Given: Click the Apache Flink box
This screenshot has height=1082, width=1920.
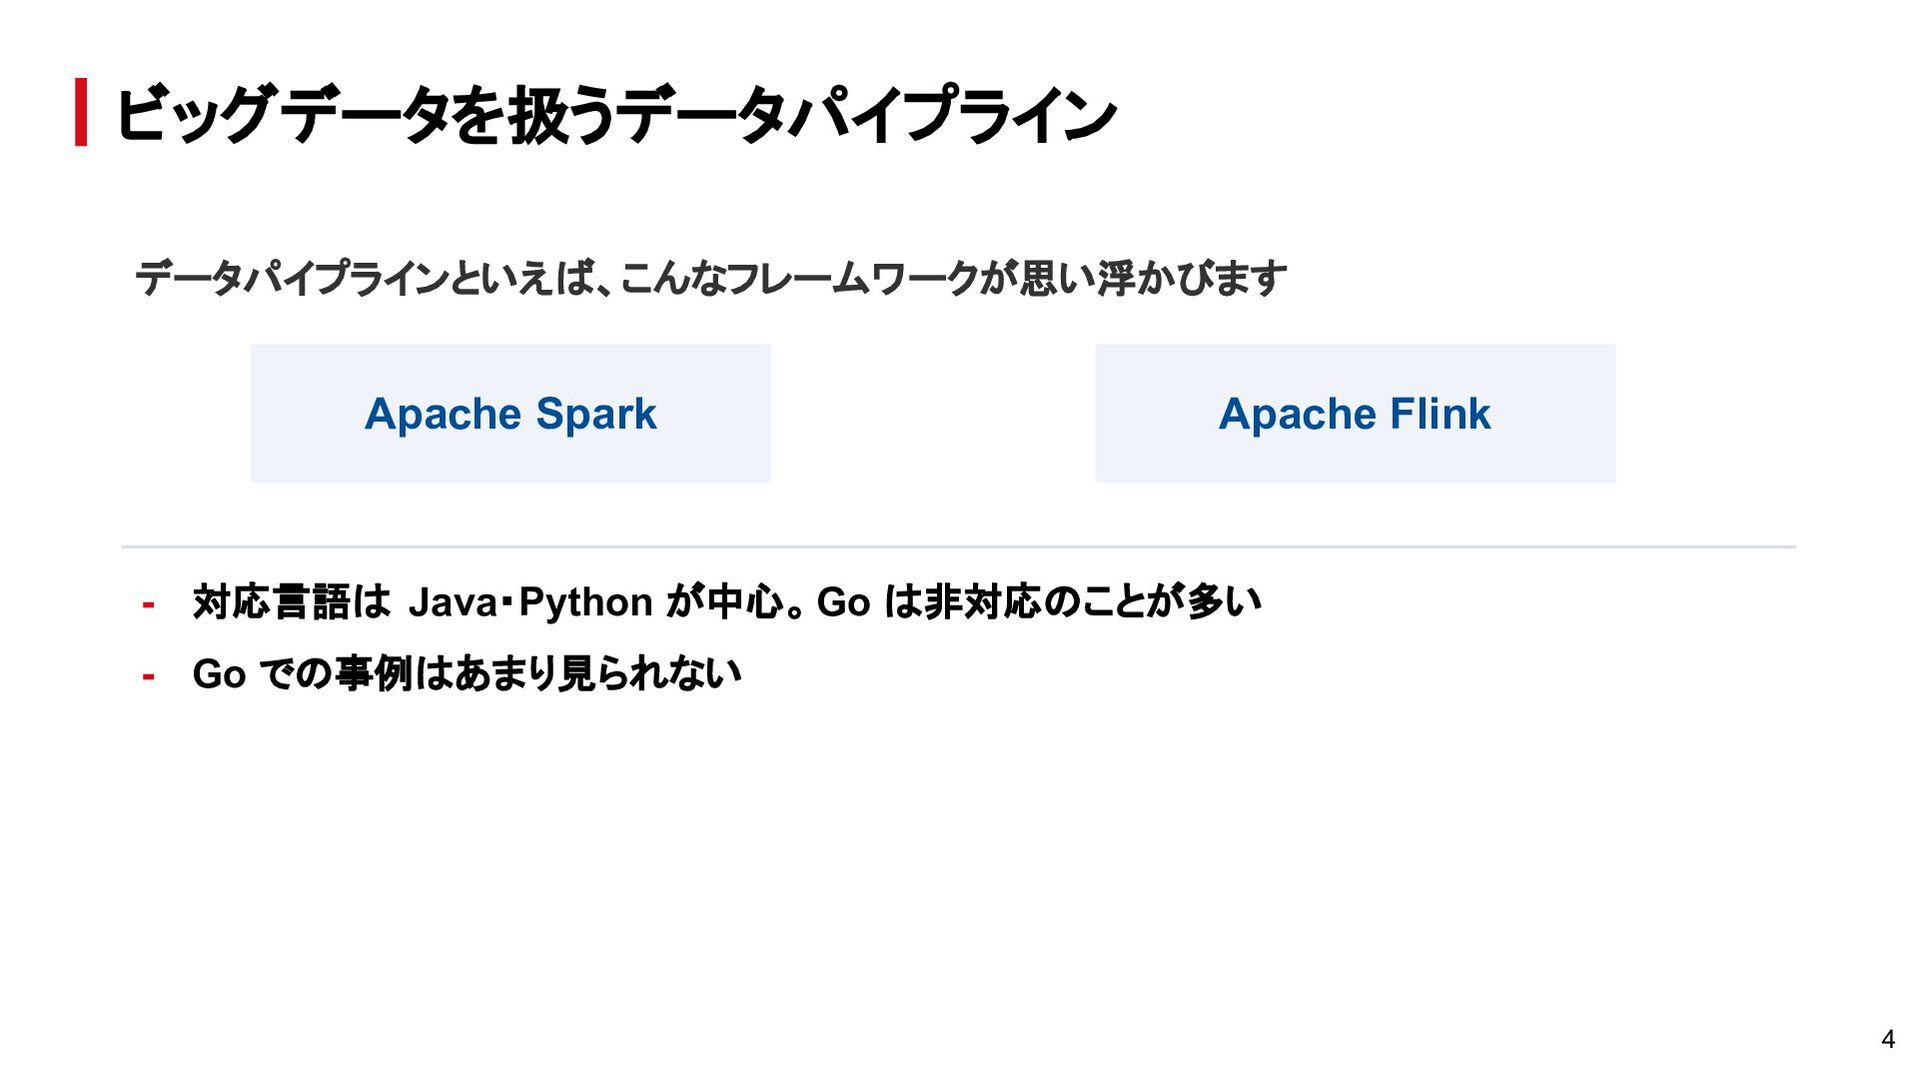Looking at the screenshot, I should (x=1355, y=413).
